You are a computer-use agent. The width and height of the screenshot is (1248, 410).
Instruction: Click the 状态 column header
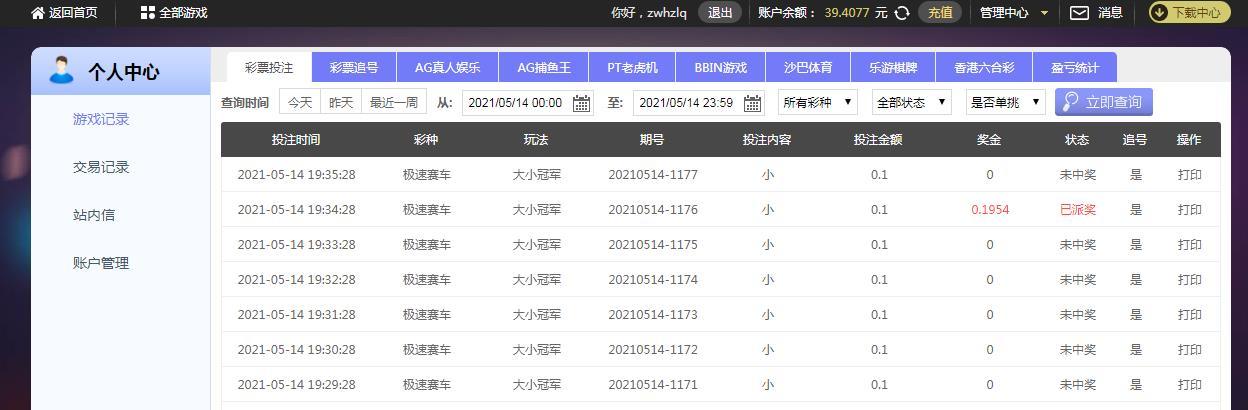tap(1078, 140)
